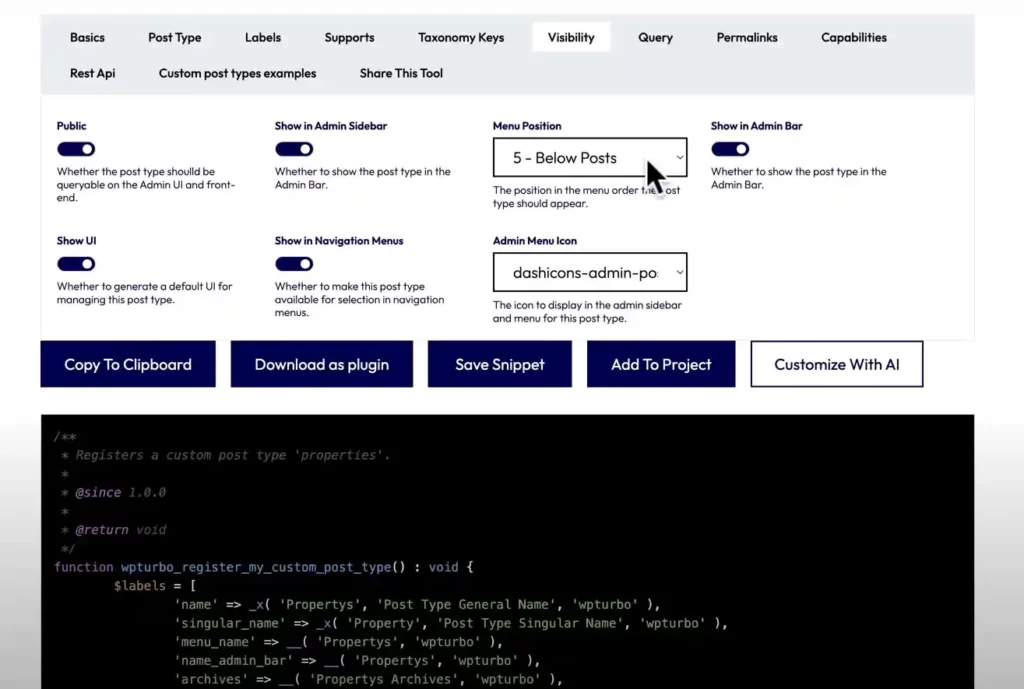1024x689 pixels.
Task: Click the function wpturbo_register_my_custom_post_type code line
Action: [264, 567]
